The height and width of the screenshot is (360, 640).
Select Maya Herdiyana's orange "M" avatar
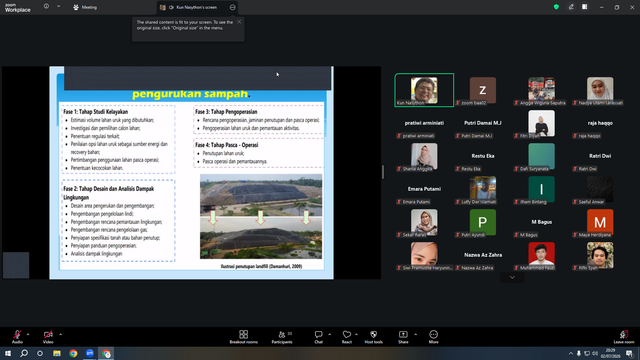coord(600,222)
